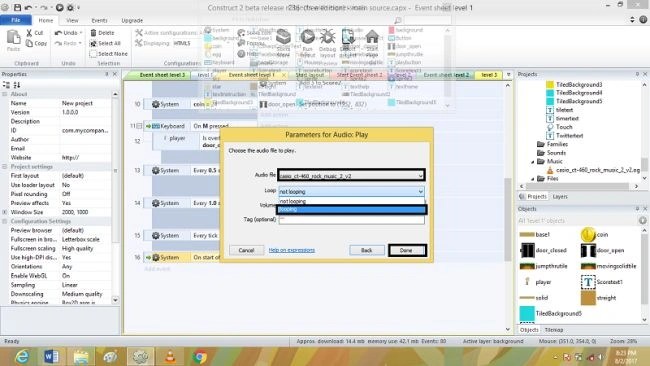Open File Explorer from the taskbar

point(81,356)
